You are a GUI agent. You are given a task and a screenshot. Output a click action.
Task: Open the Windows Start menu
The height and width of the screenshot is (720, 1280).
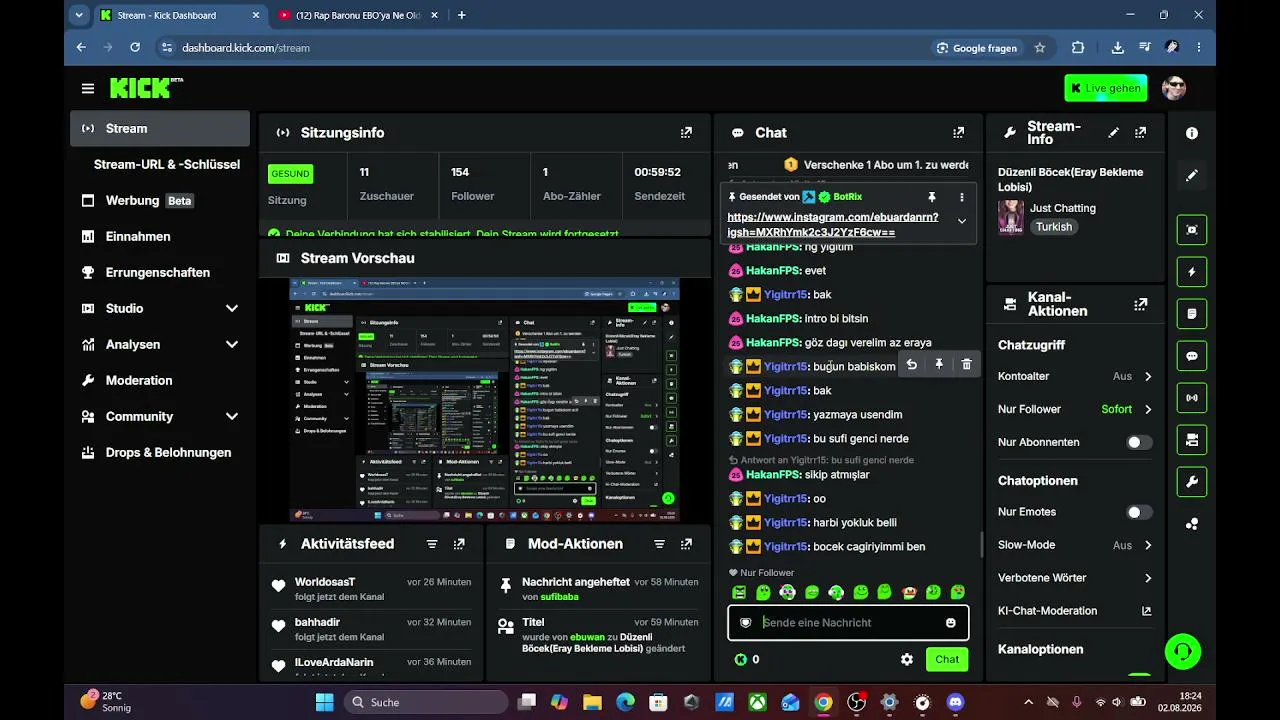pyautogui.click(x=324, y=702)
